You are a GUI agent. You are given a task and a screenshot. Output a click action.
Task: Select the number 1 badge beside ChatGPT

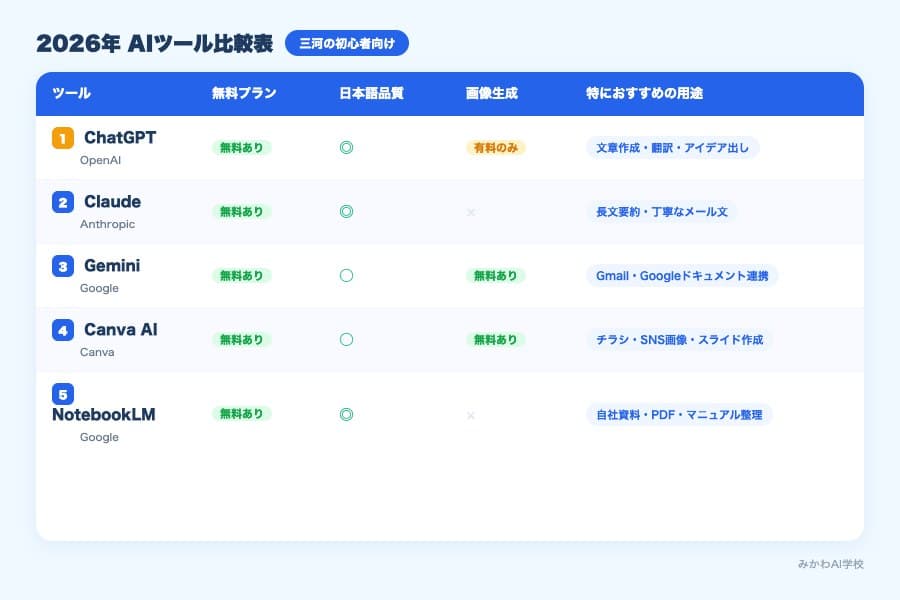[x=60, y=137]
